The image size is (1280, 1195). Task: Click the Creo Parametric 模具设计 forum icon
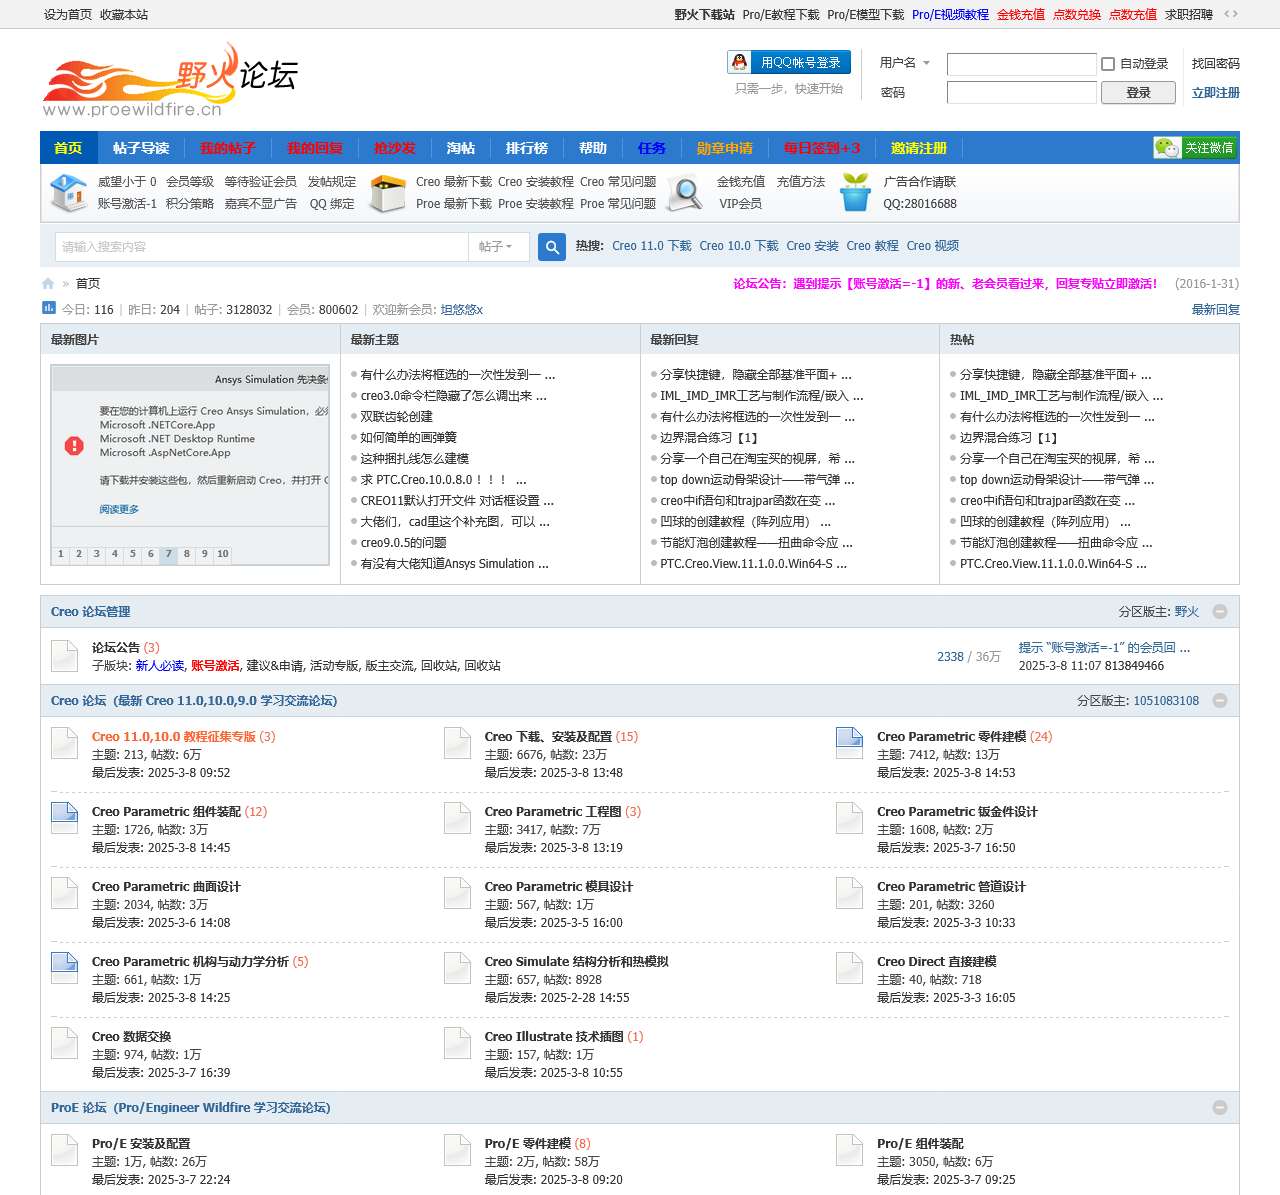coord(457,894)
